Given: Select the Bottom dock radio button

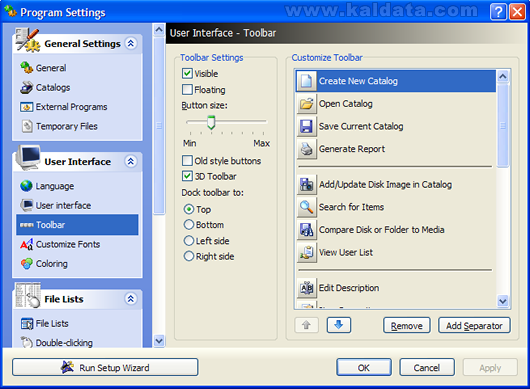Looking at the screenshot, I should [189, 225].
